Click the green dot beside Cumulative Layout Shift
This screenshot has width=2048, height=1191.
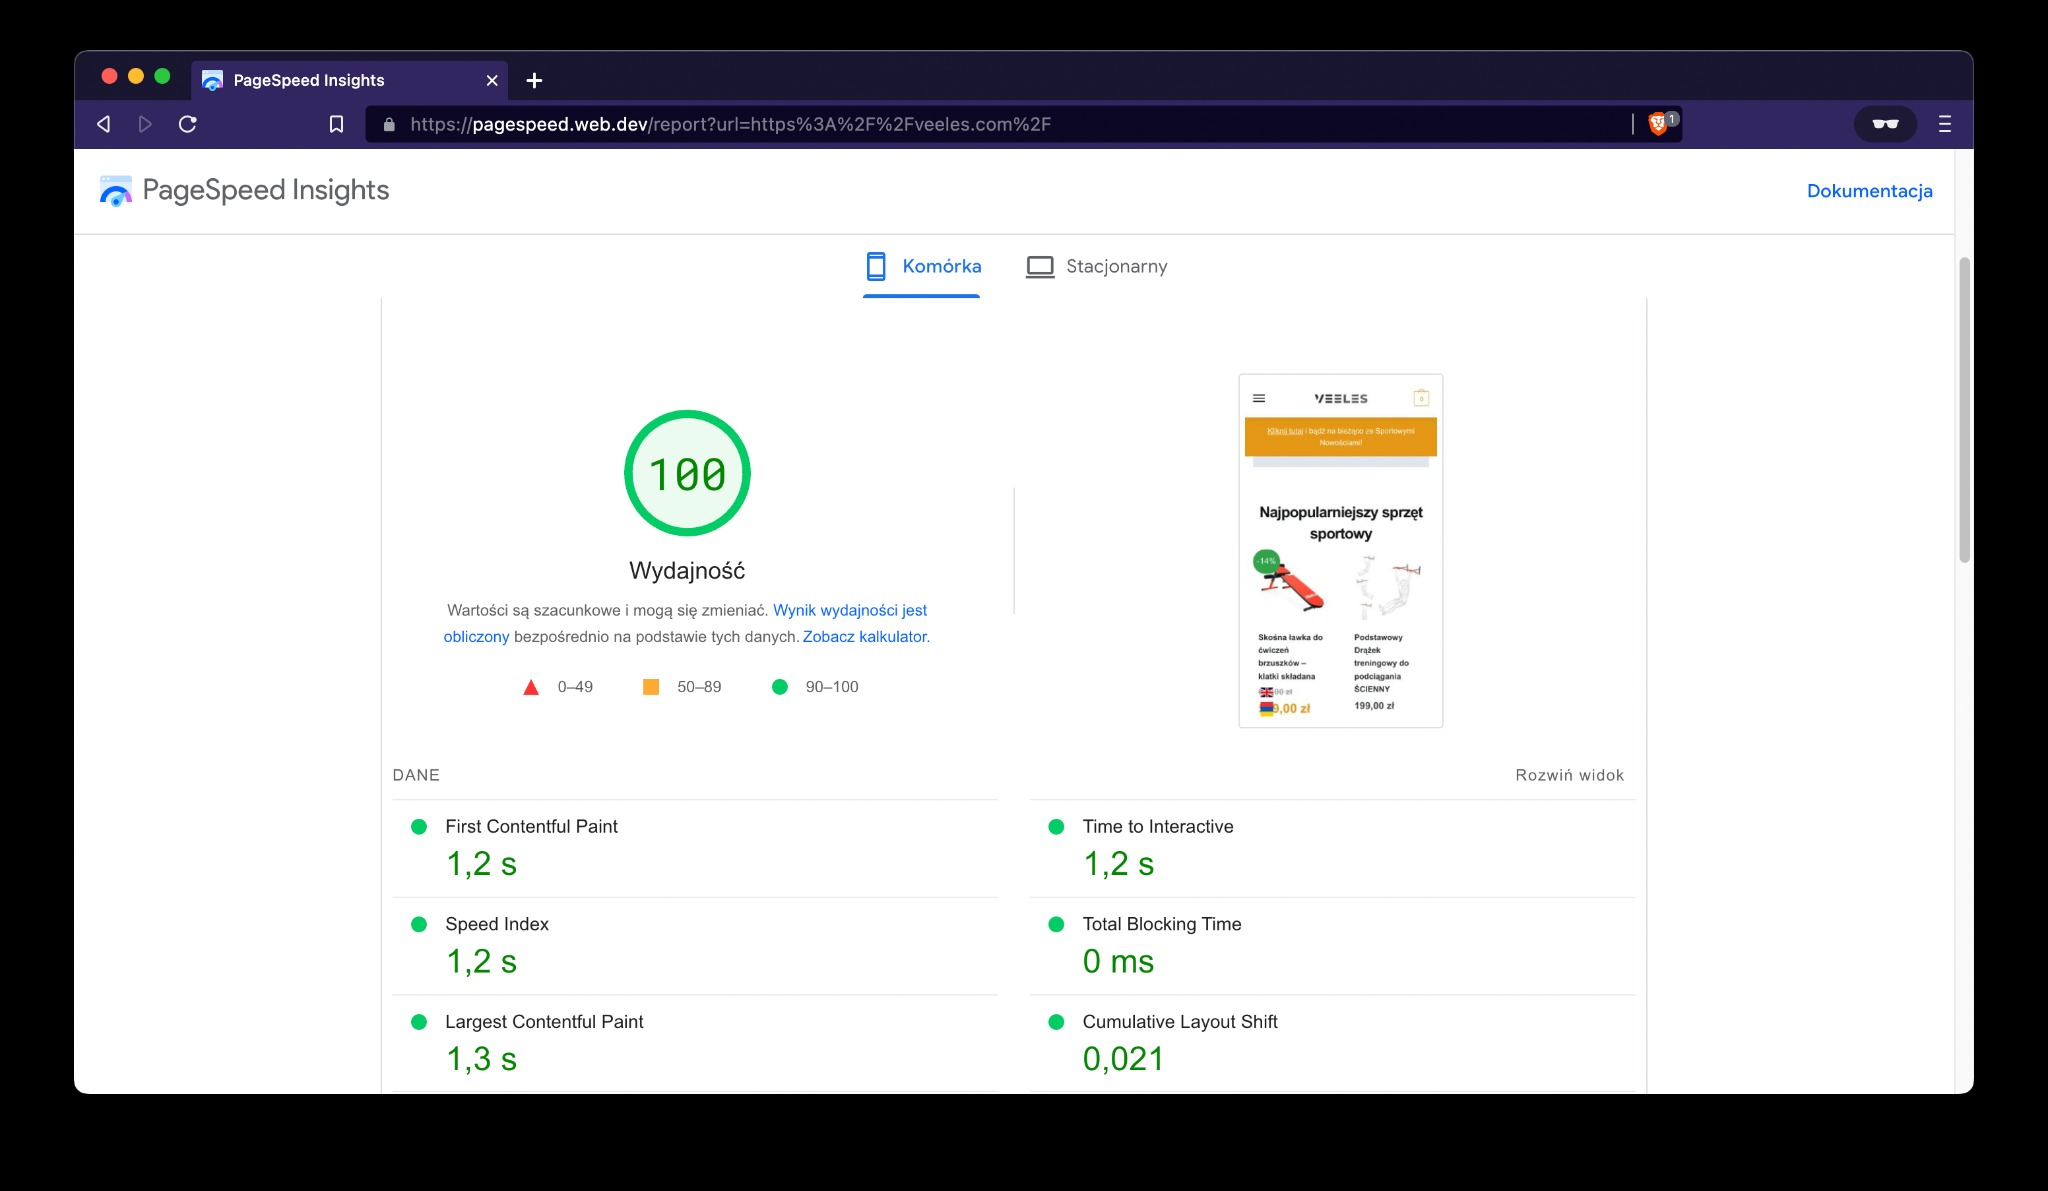pyautogui.click(x=1056, y=1022)
